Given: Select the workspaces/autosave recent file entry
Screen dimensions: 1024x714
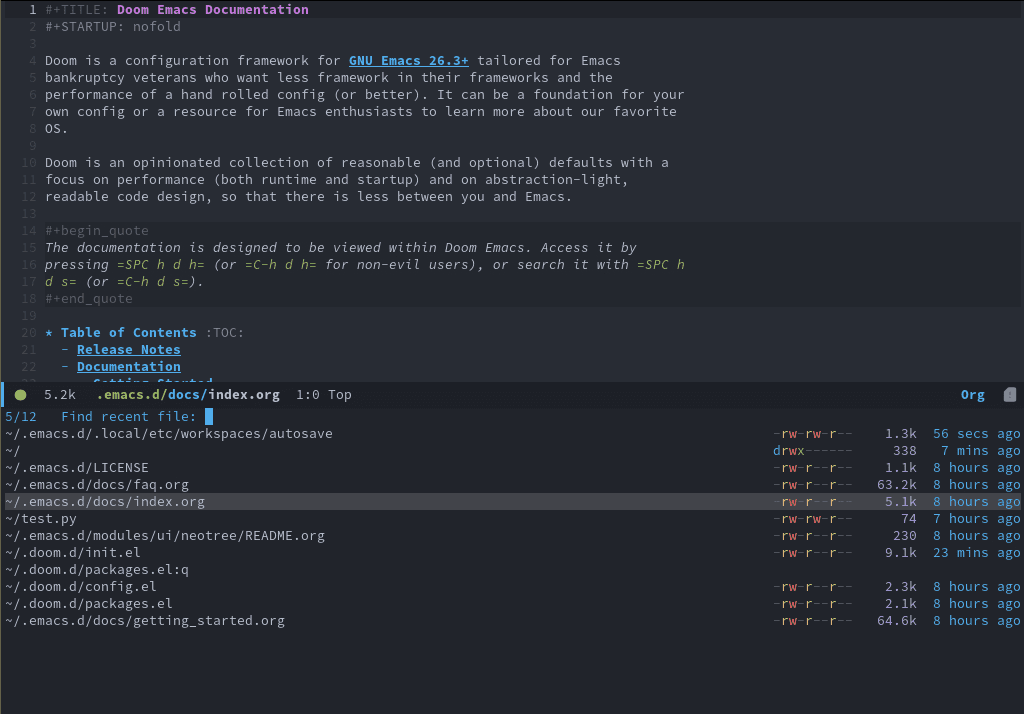Looking at the screenshot, I should tap(168, 434).
